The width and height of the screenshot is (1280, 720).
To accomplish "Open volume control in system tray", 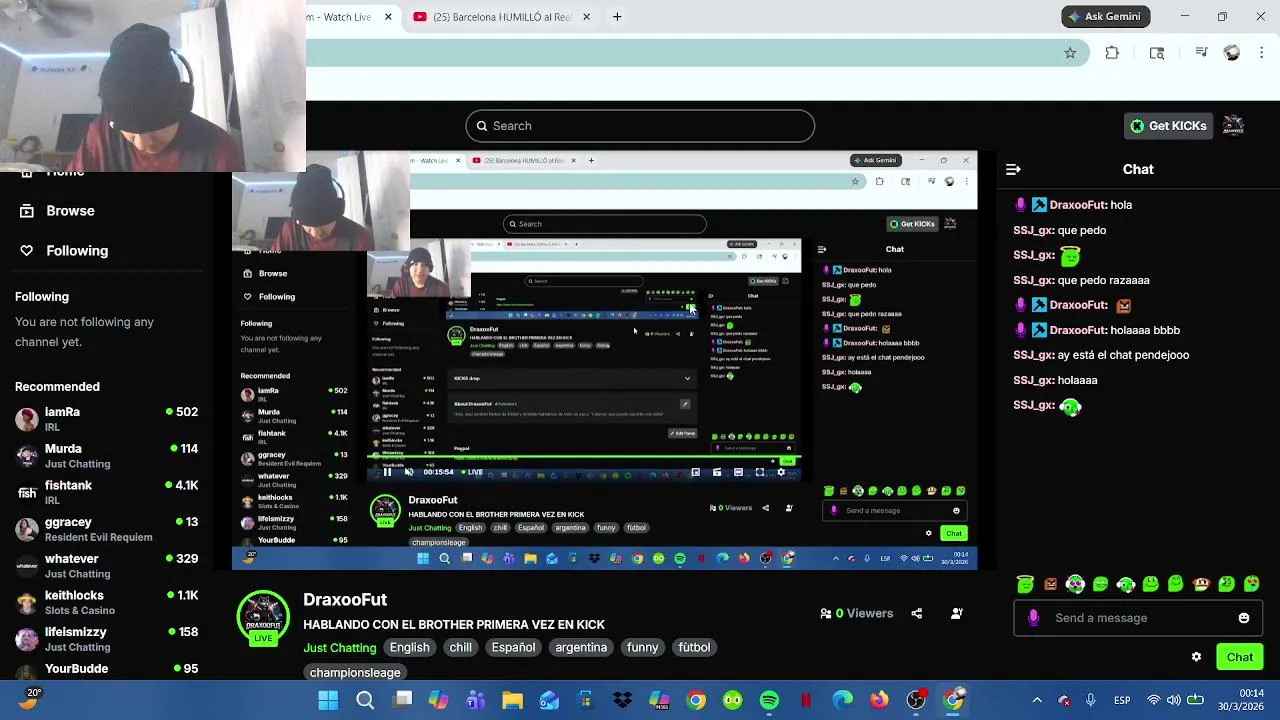I will [x=1174, y=700].
